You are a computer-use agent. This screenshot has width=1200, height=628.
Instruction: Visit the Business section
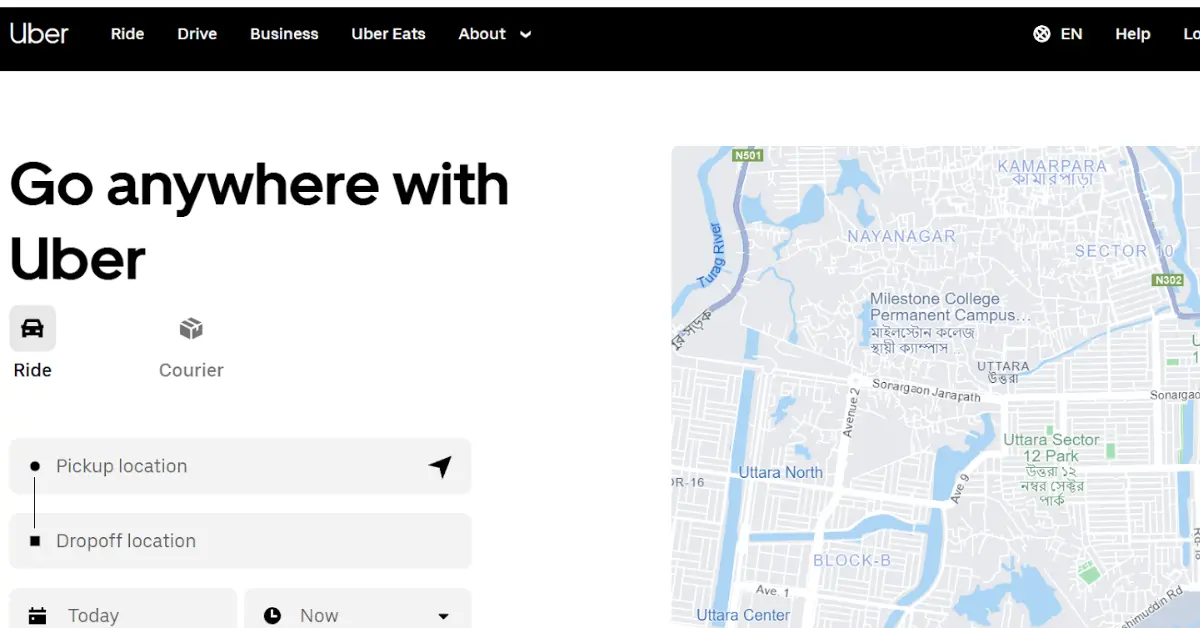click(x=284, y=33)
